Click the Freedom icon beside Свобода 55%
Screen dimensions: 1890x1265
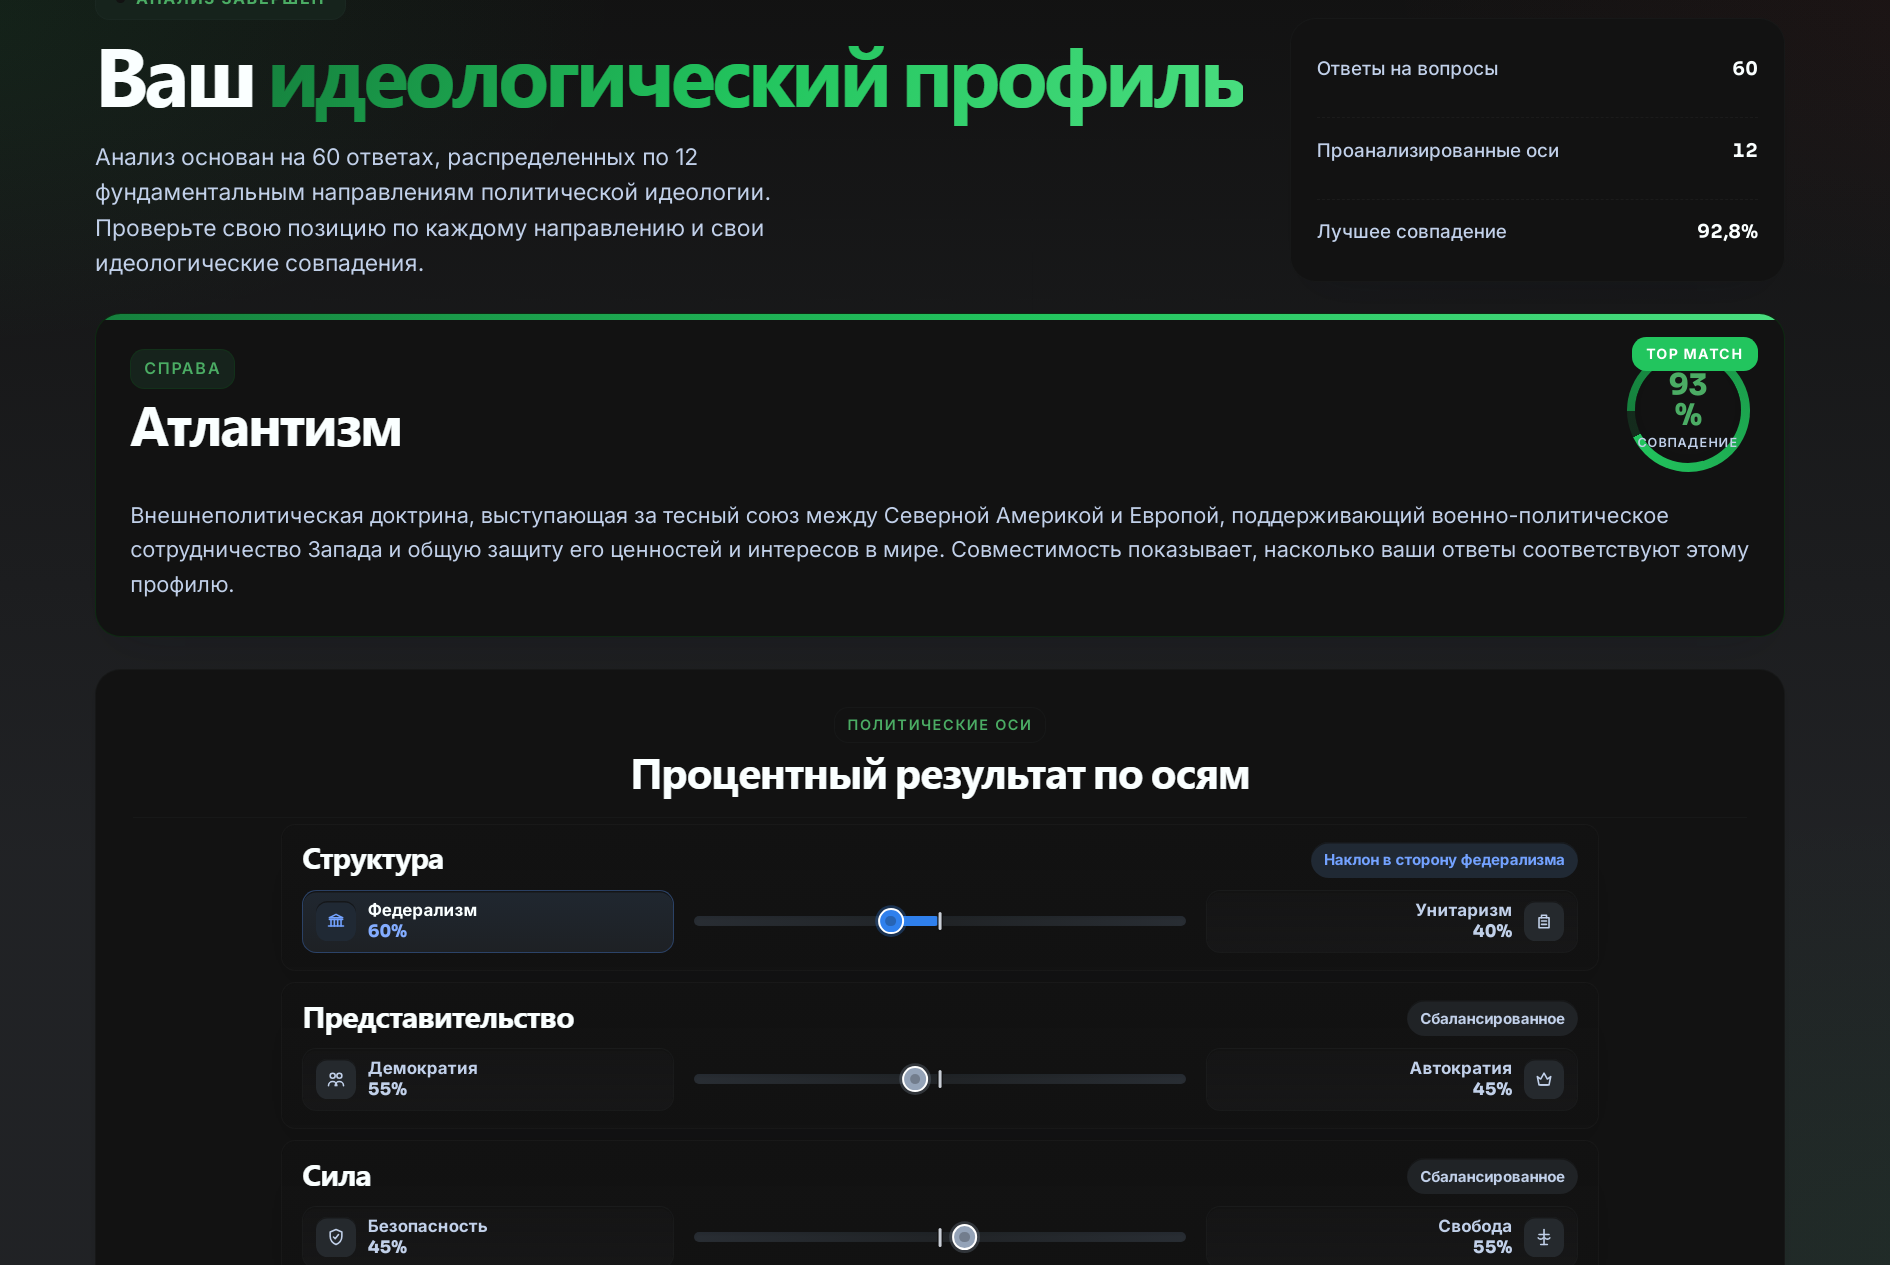(1544, 1237)
